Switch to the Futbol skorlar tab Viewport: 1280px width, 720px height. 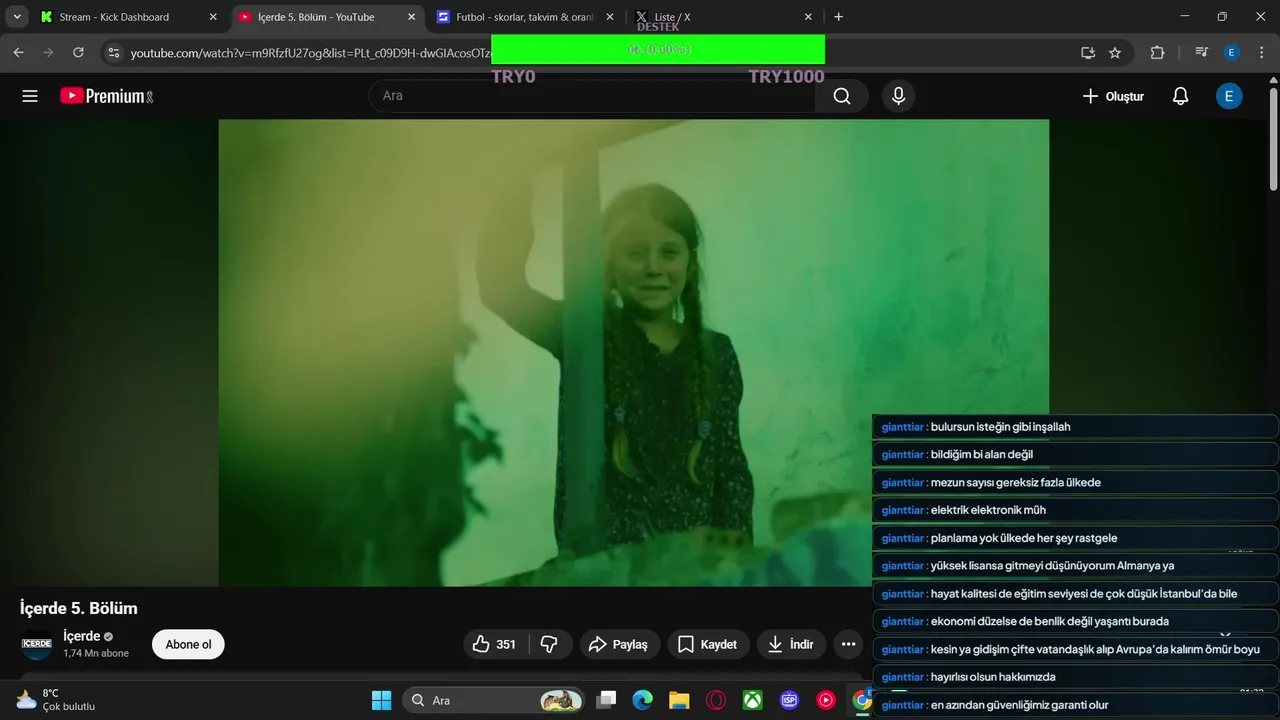[525, 17]
